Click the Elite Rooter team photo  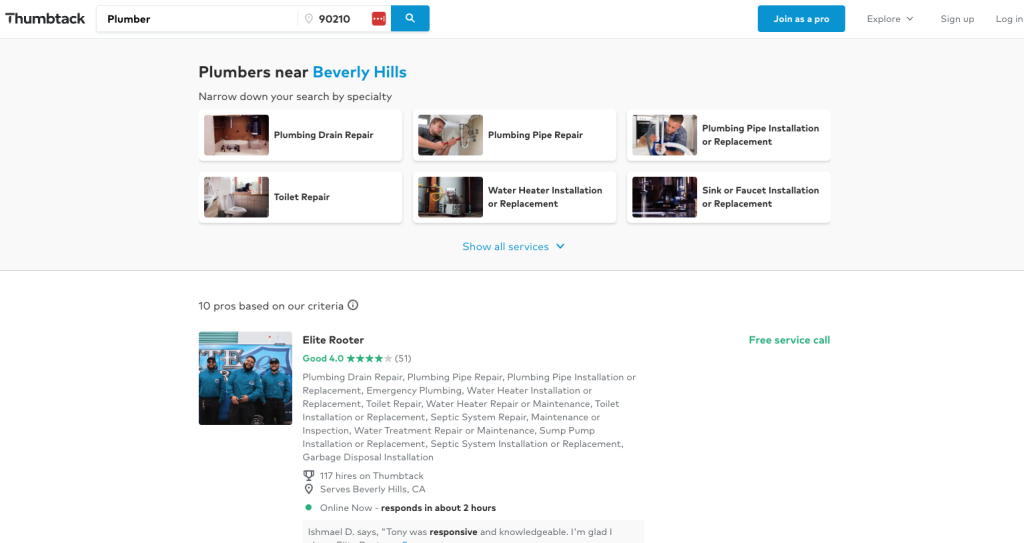click(x=246, y=378)
